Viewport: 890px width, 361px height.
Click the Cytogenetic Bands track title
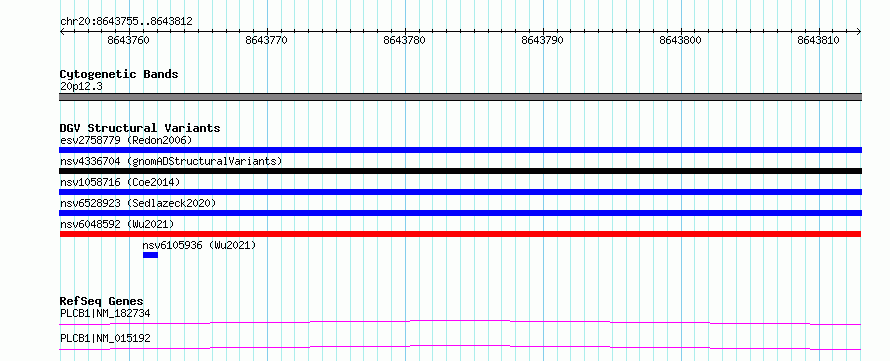(x=119, y=74)
